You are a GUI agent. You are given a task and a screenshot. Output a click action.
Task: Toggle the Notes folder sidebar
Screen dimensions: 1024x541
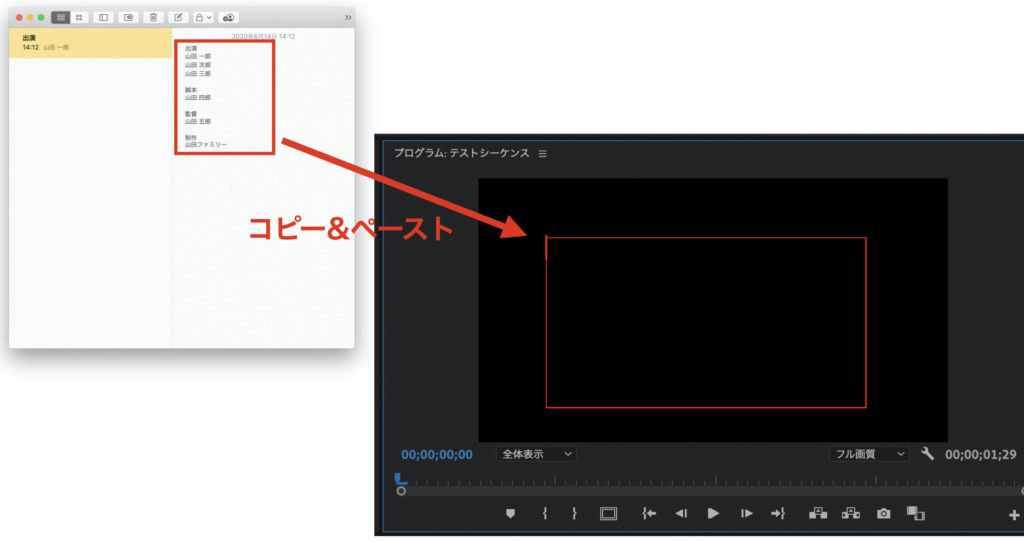pos(103,17)
